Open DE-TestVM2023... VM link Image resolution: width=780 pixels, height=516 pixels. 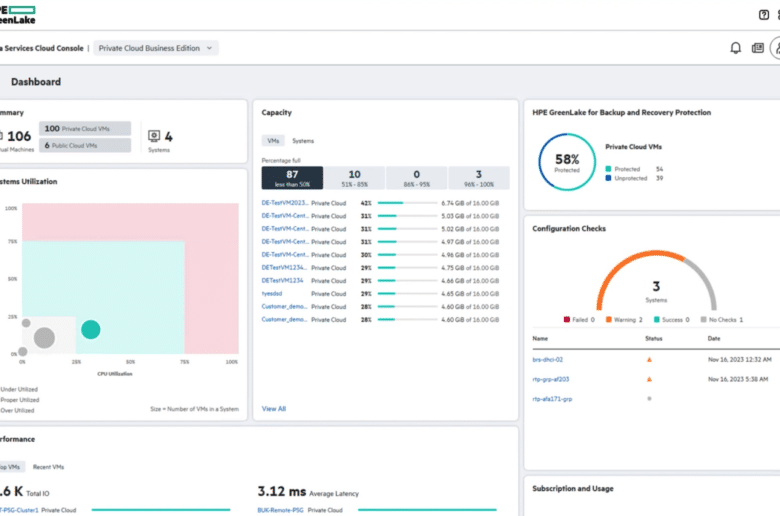click(x=285, y=203)
